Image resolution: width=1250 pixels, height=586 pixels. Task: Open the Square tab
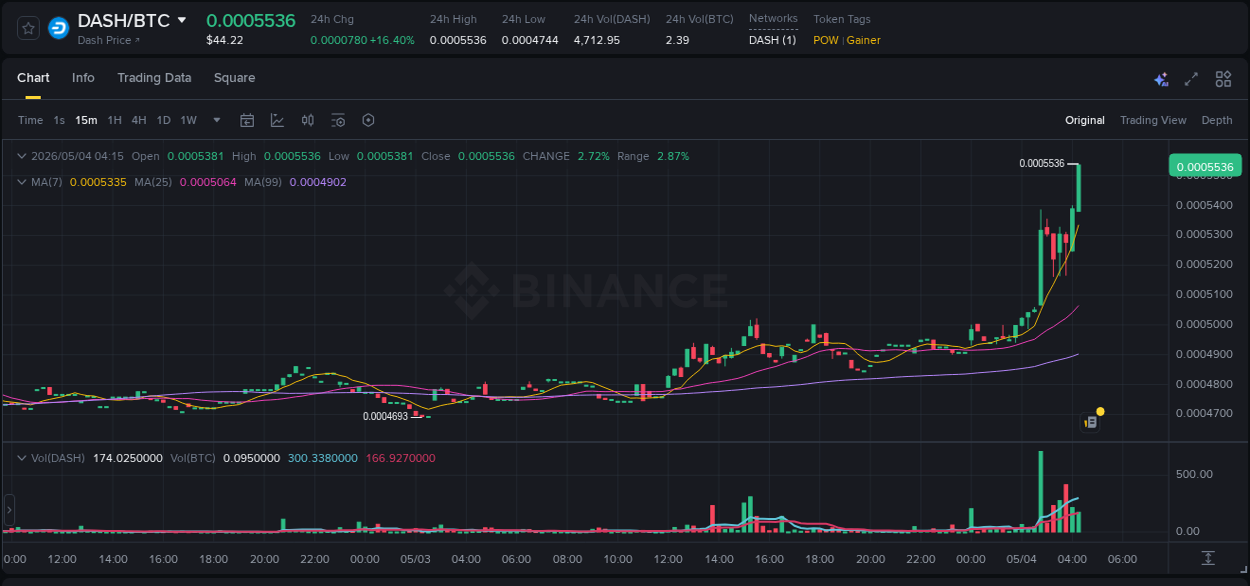234,78
